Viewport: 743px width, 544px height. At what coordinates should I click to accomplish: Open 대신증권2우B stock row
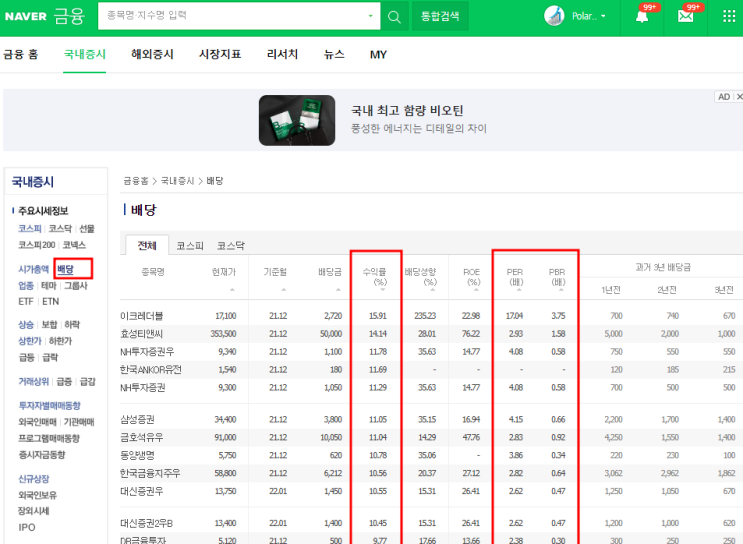pyautogui.click(x=146, y=524)
